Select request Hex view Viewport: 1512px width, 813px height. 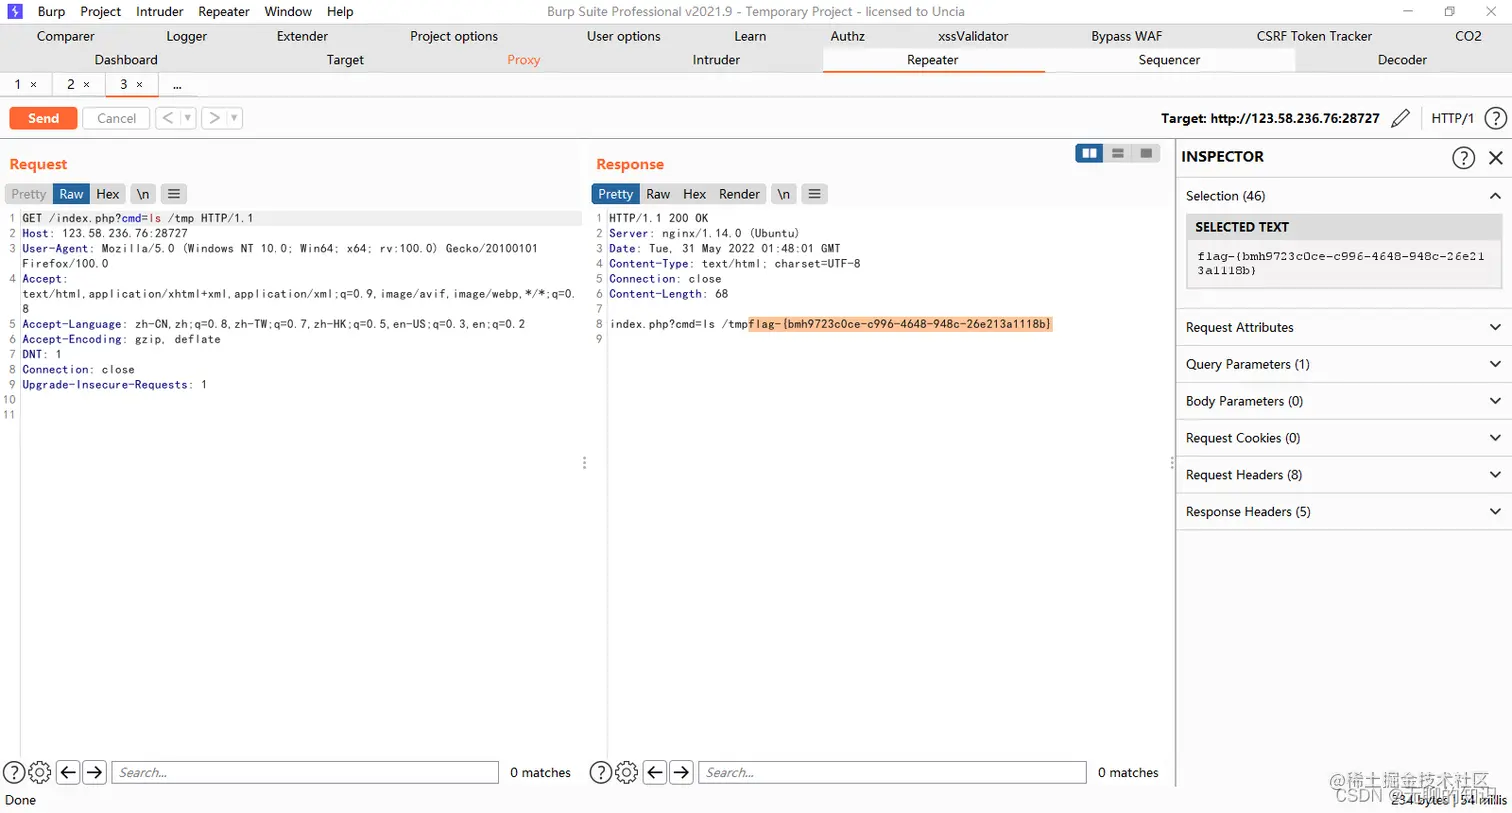pyautogui.click(x=108, y=194)
